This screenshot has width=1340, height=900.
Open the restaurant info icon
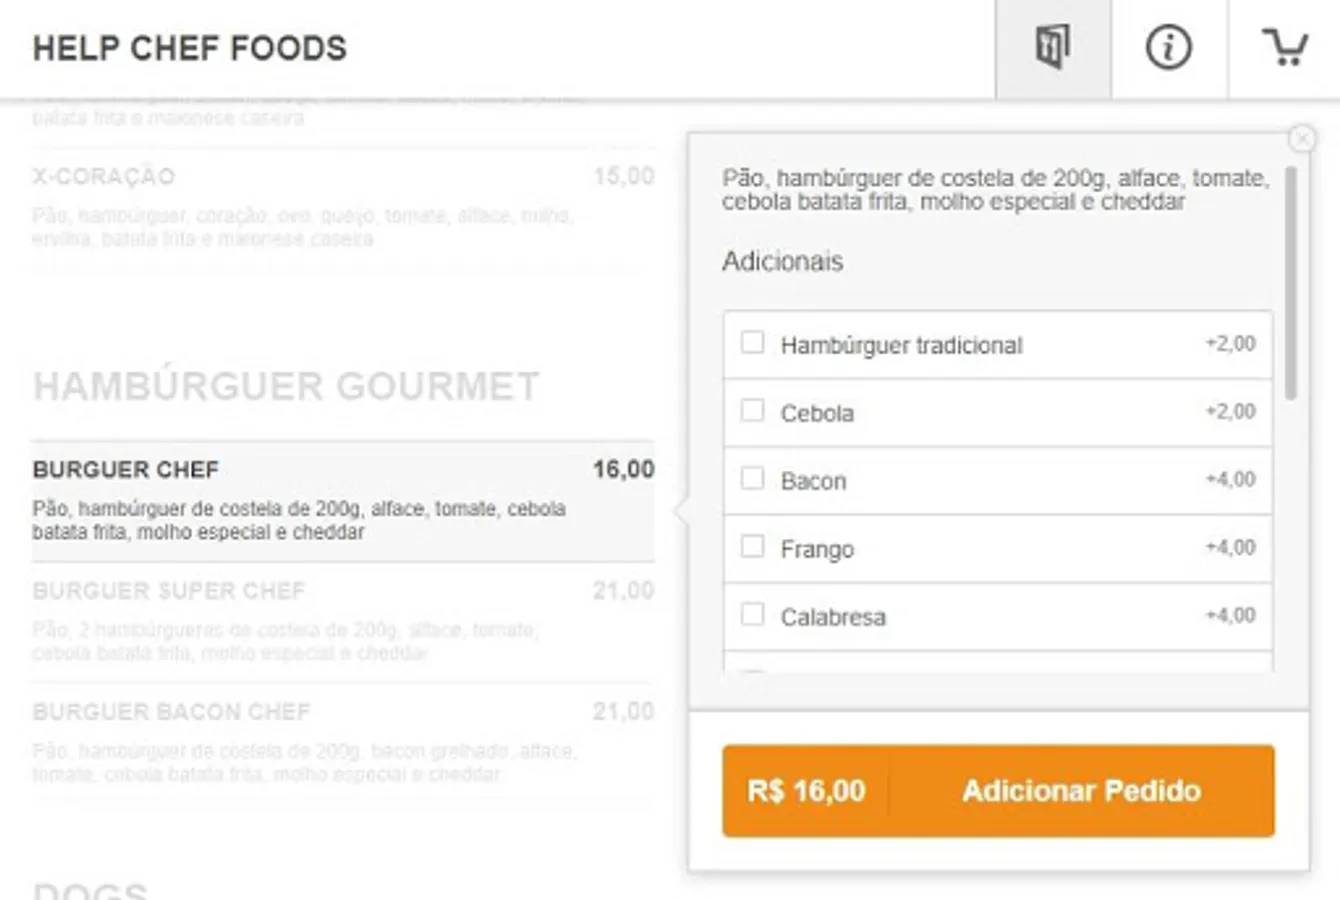click(1169, 48)
